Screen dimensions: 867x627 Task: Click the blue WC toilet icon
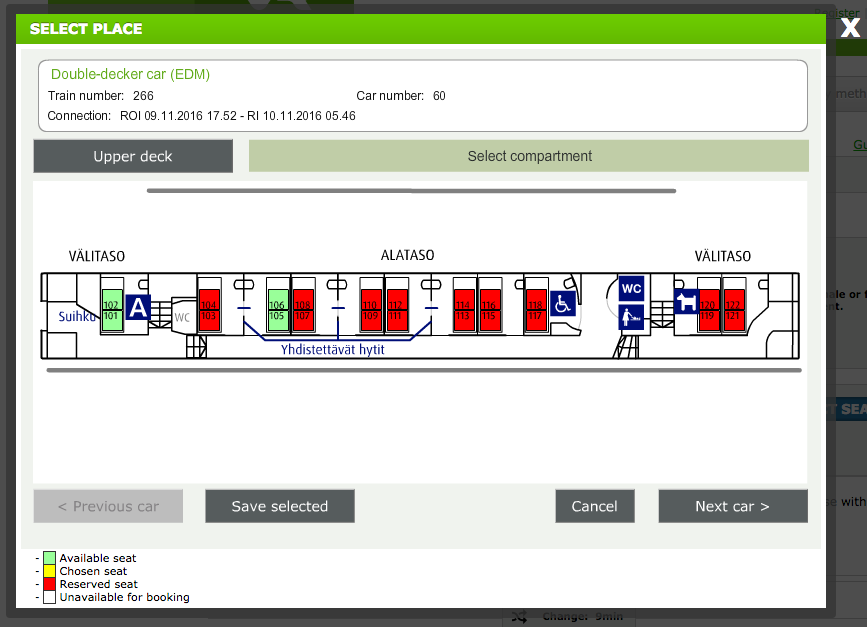point(631,288)
